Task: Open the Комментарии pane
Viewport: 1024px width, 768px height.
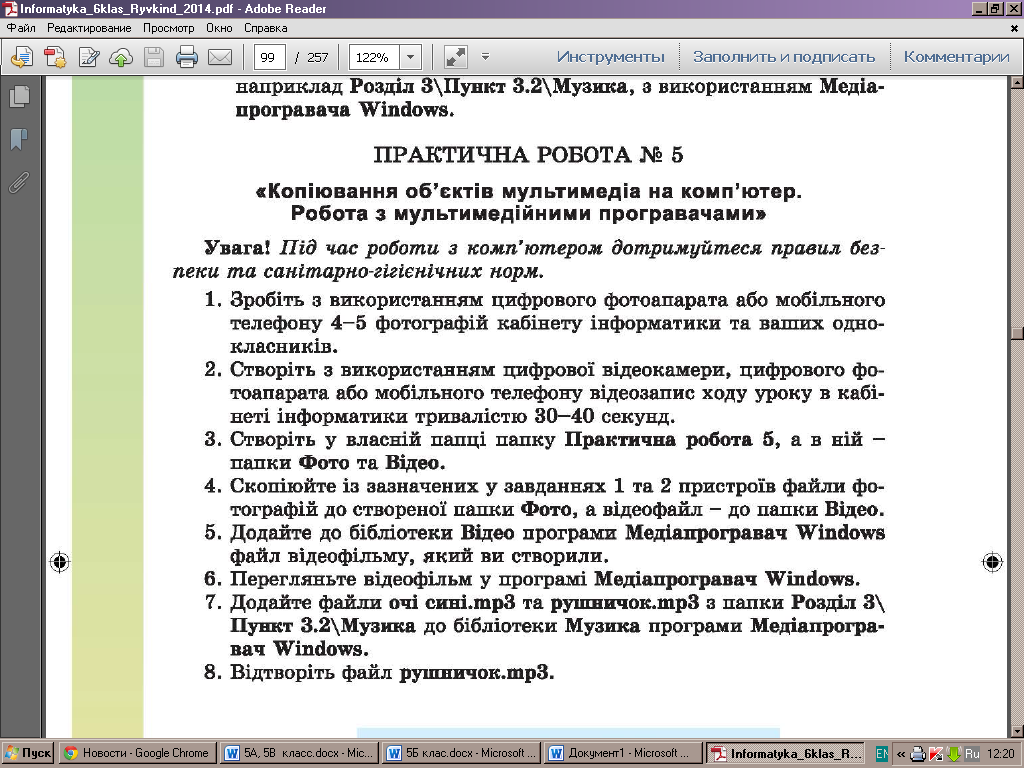Action: [957, 57]
